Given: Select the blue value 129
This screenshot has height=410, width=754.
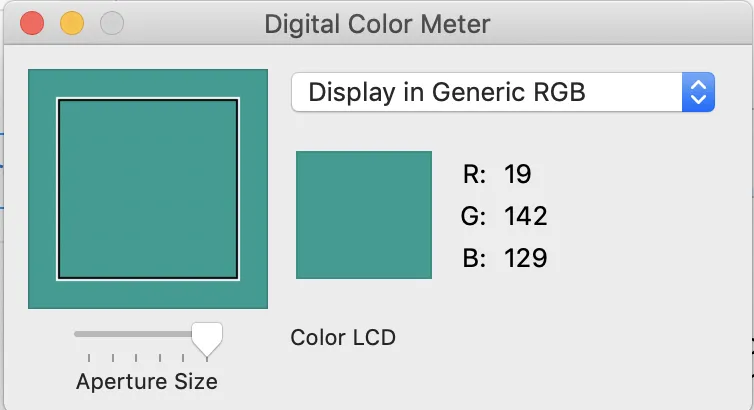Looking at the screenshot, I should 526,258.
